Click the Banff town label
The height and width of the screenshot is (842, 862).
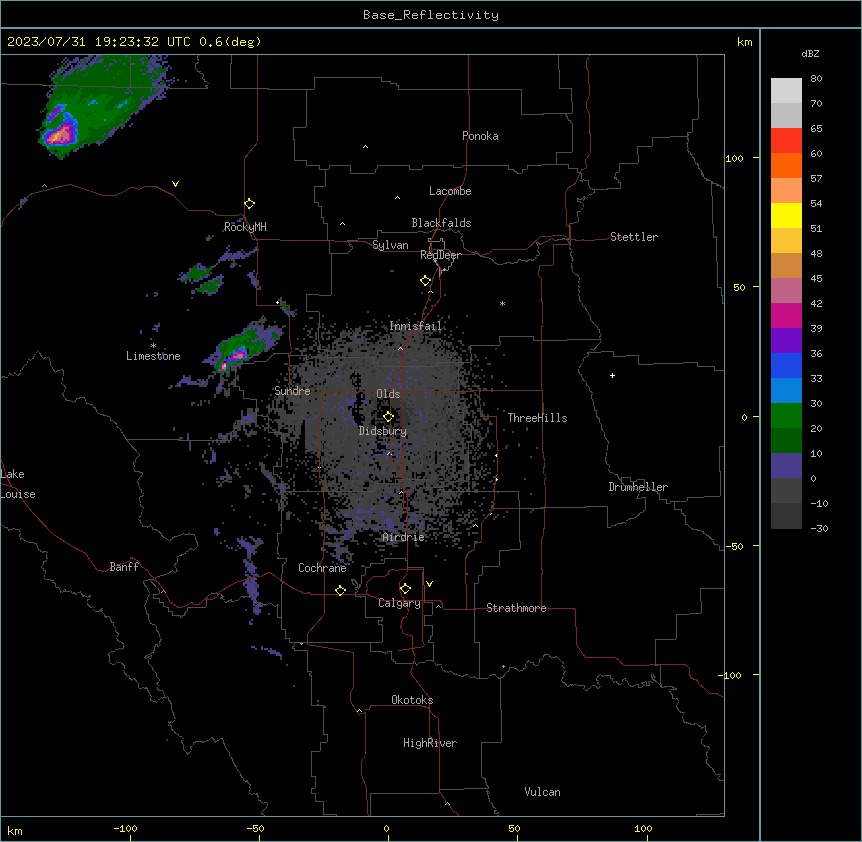pyautogui.click(x=124, y=567)
